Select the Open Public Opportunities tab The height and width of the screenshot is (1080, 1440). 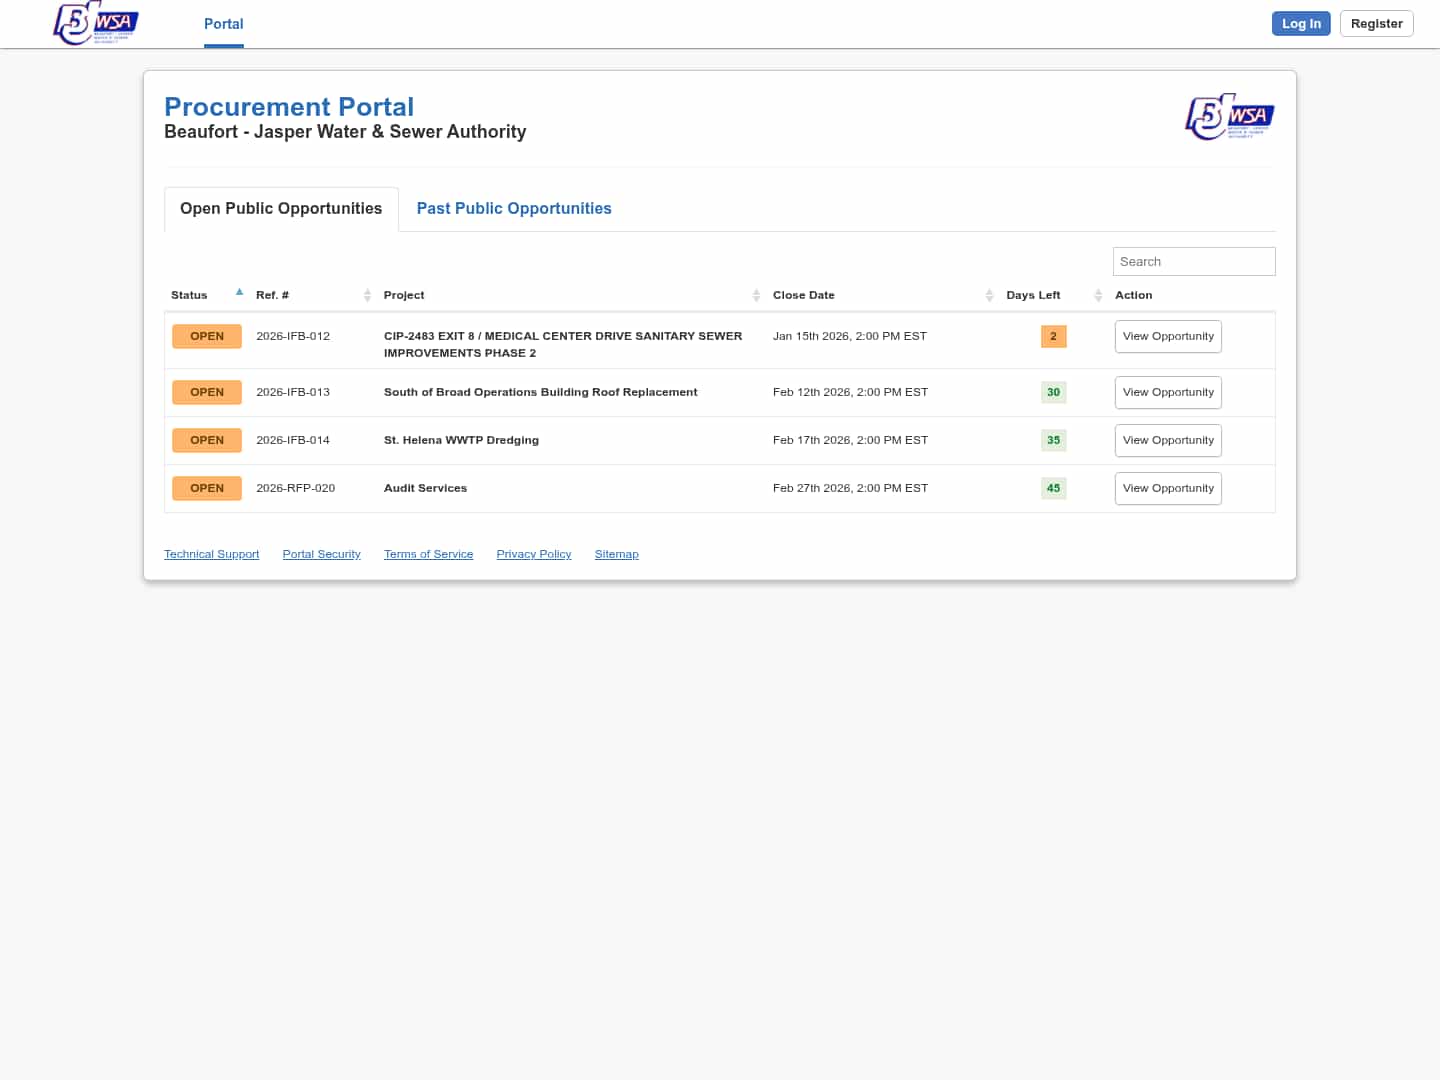coord(281,209)
